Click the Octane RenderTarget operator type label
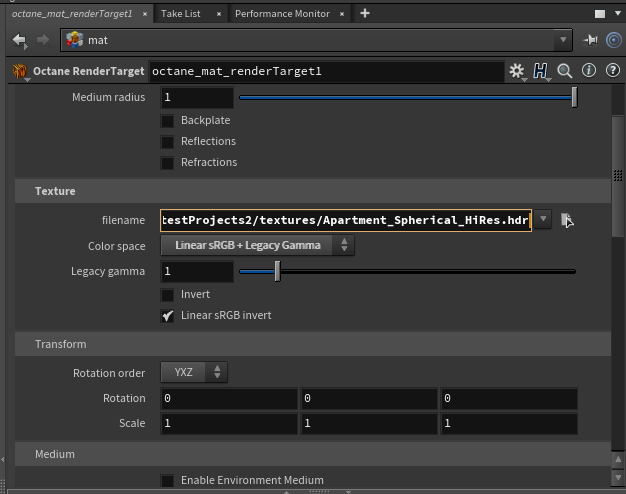 [89, 71]
